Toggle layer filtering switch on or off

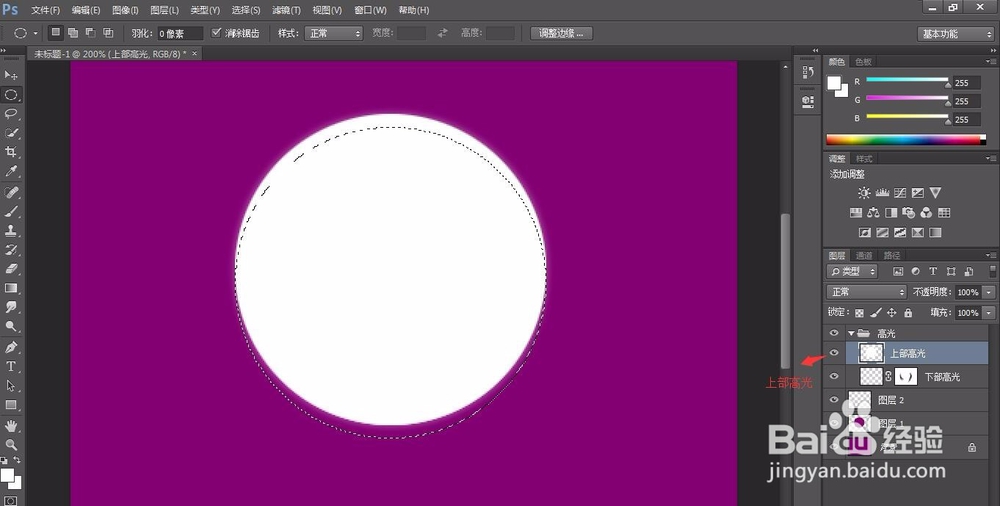click(x=992, y=271)
